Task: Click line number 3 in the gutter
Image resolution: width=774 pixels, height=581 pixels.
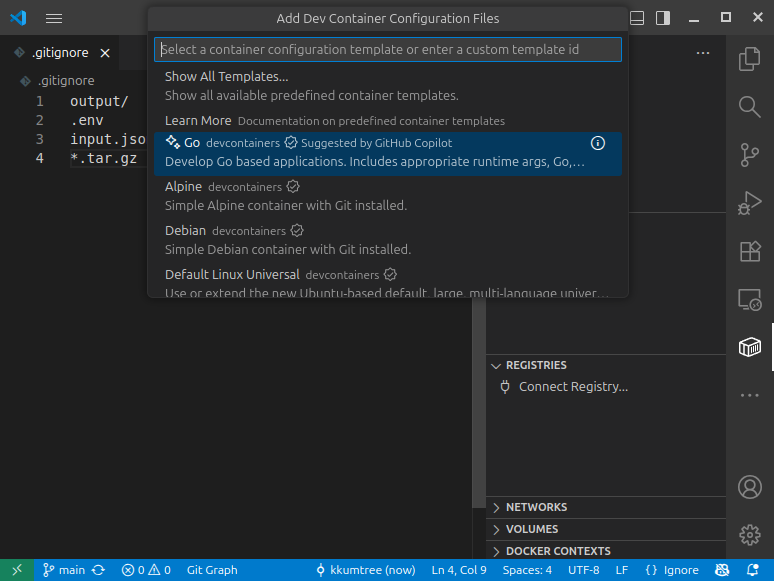Action: tap(39, 140)
